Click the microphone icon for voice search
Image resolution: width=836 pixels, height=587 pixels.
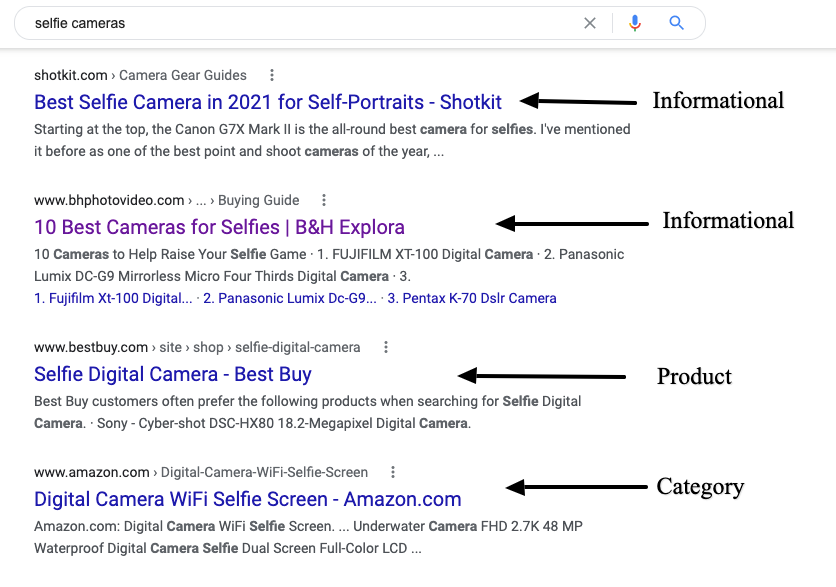(635, 22)
